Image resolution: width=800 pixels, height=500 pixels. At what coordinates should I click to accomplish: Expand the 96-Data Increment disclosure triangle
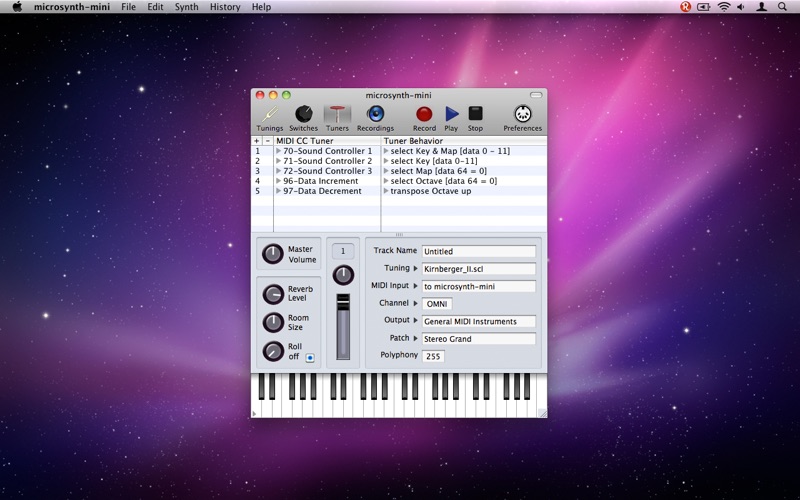[x=279, y=181]
